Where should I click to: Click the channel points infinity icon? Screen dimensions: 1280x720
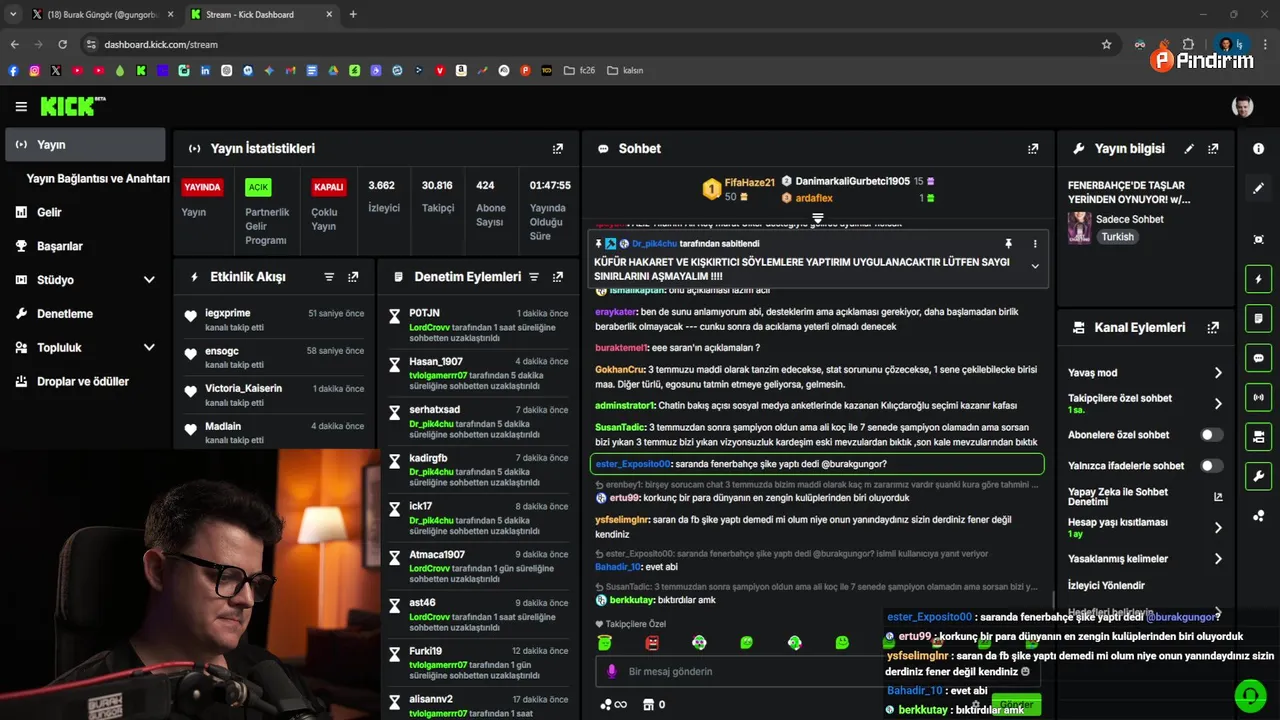pos(613,704)
